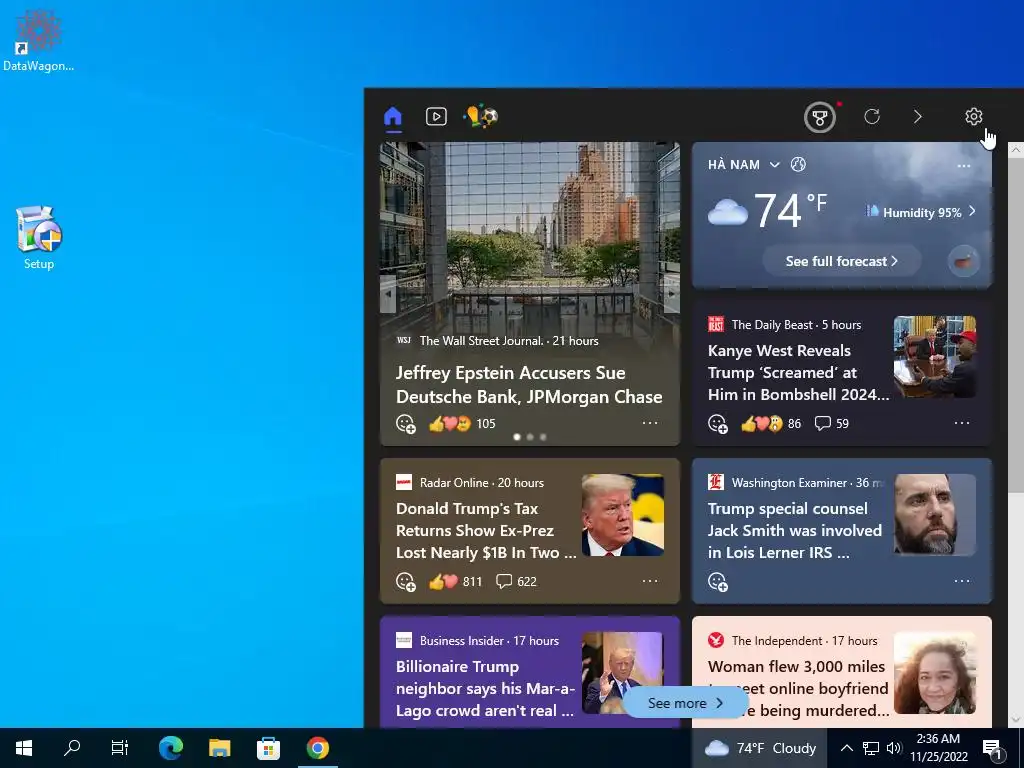Click The Wall Street Journal source label
This screenshot has width=1024, height=768.
(x=482, y=341)
